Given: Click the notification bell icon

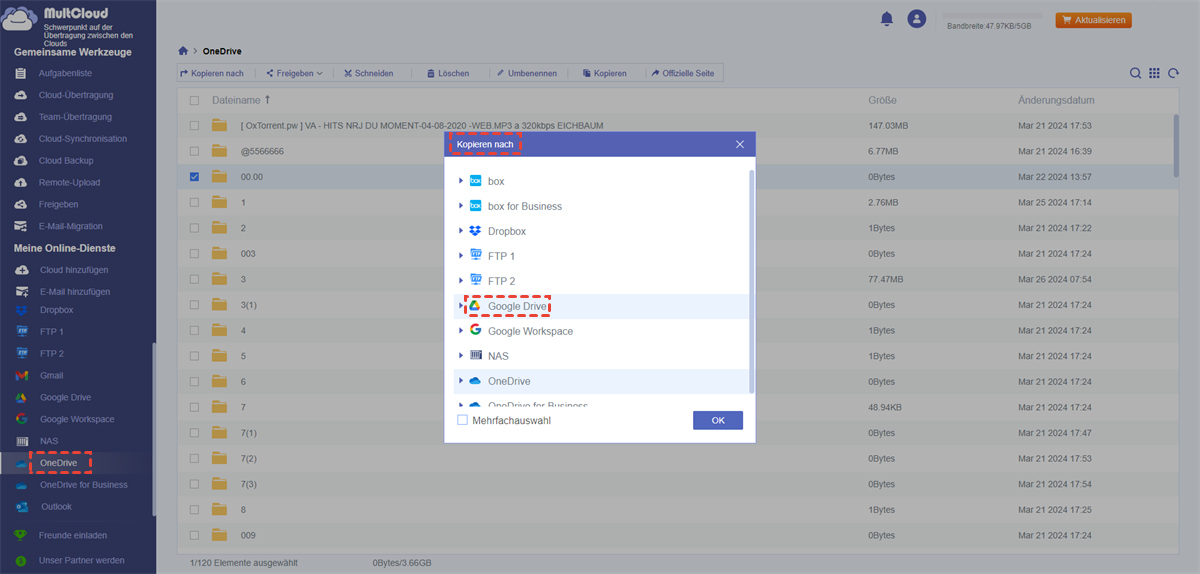Looking at the screenshot, I should coord(886,19).
